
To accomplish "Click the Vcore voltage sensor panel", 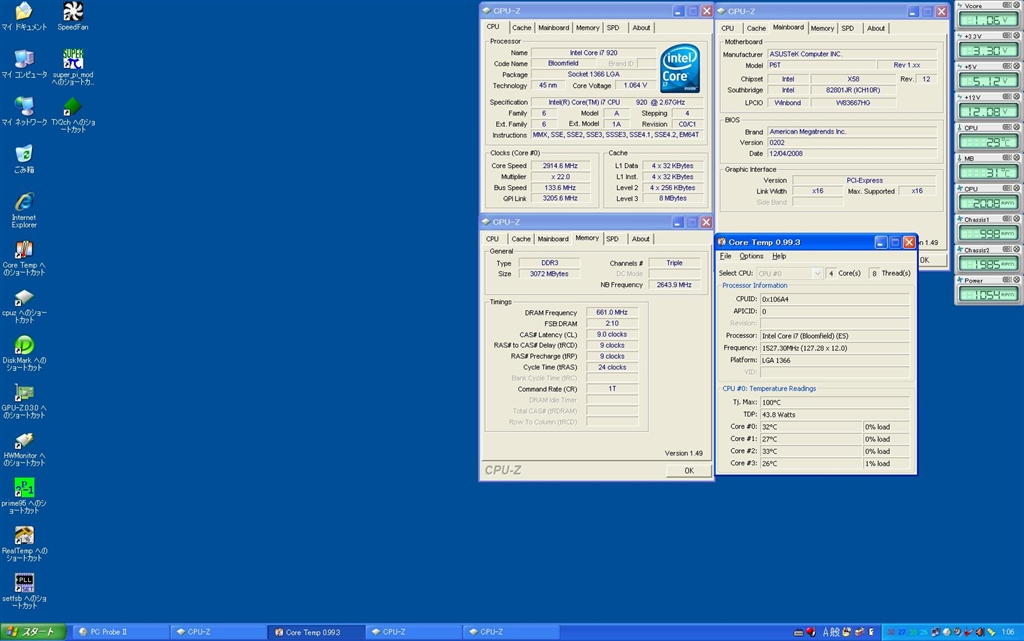I will point(987,20).
